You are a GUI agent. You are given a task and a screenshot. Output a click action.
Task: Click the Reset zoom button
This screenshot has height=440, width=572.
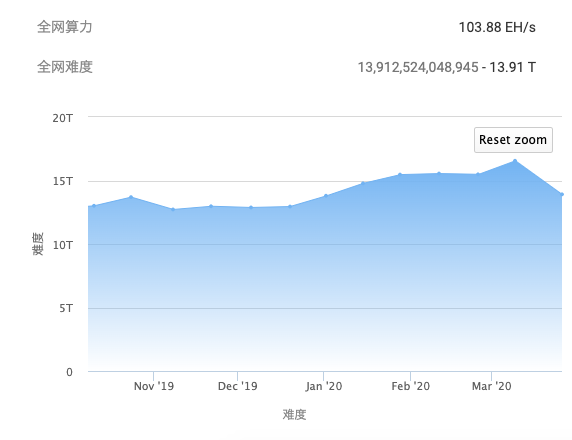coord(513,140)
